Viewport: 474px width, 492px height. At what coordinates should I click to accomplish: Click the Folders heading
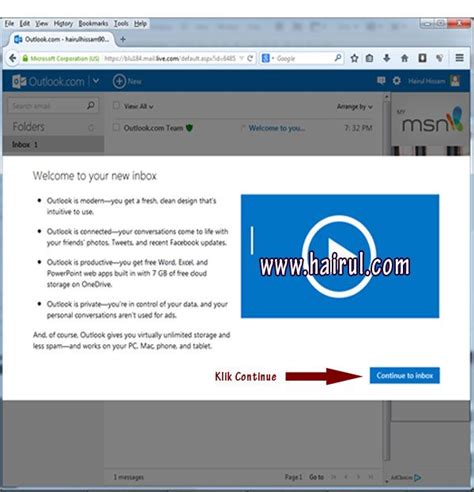point(29,127)
